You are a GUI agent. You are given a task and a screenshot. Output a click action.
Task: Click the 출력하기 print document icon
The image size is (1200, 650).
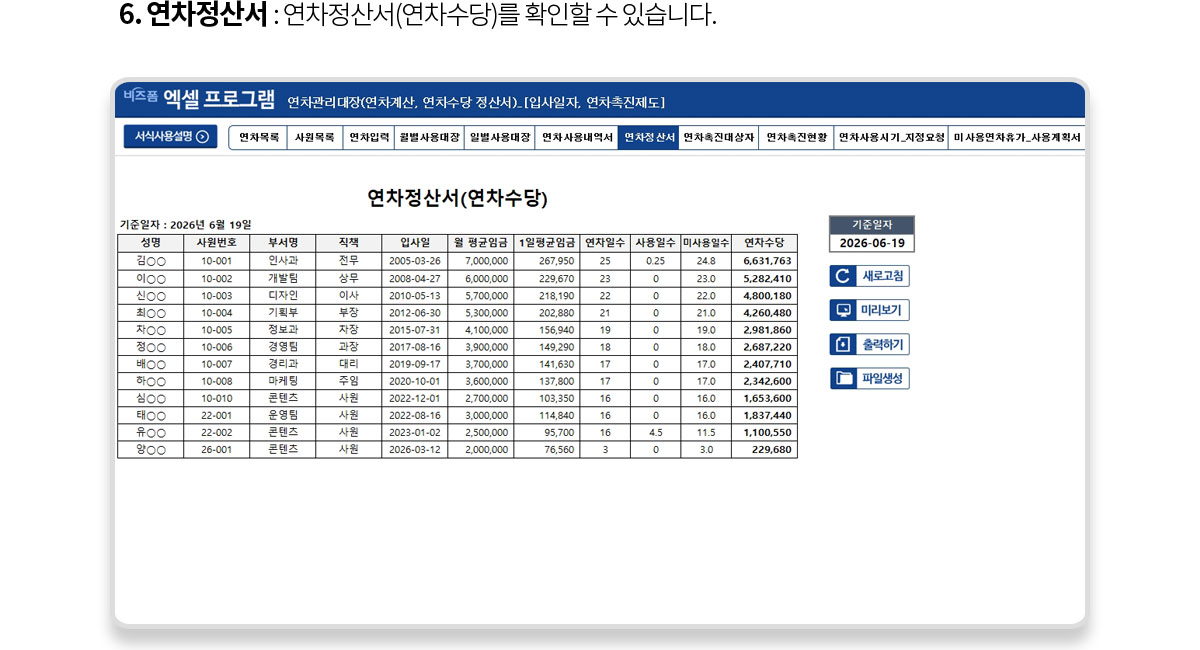pos(842,345)
